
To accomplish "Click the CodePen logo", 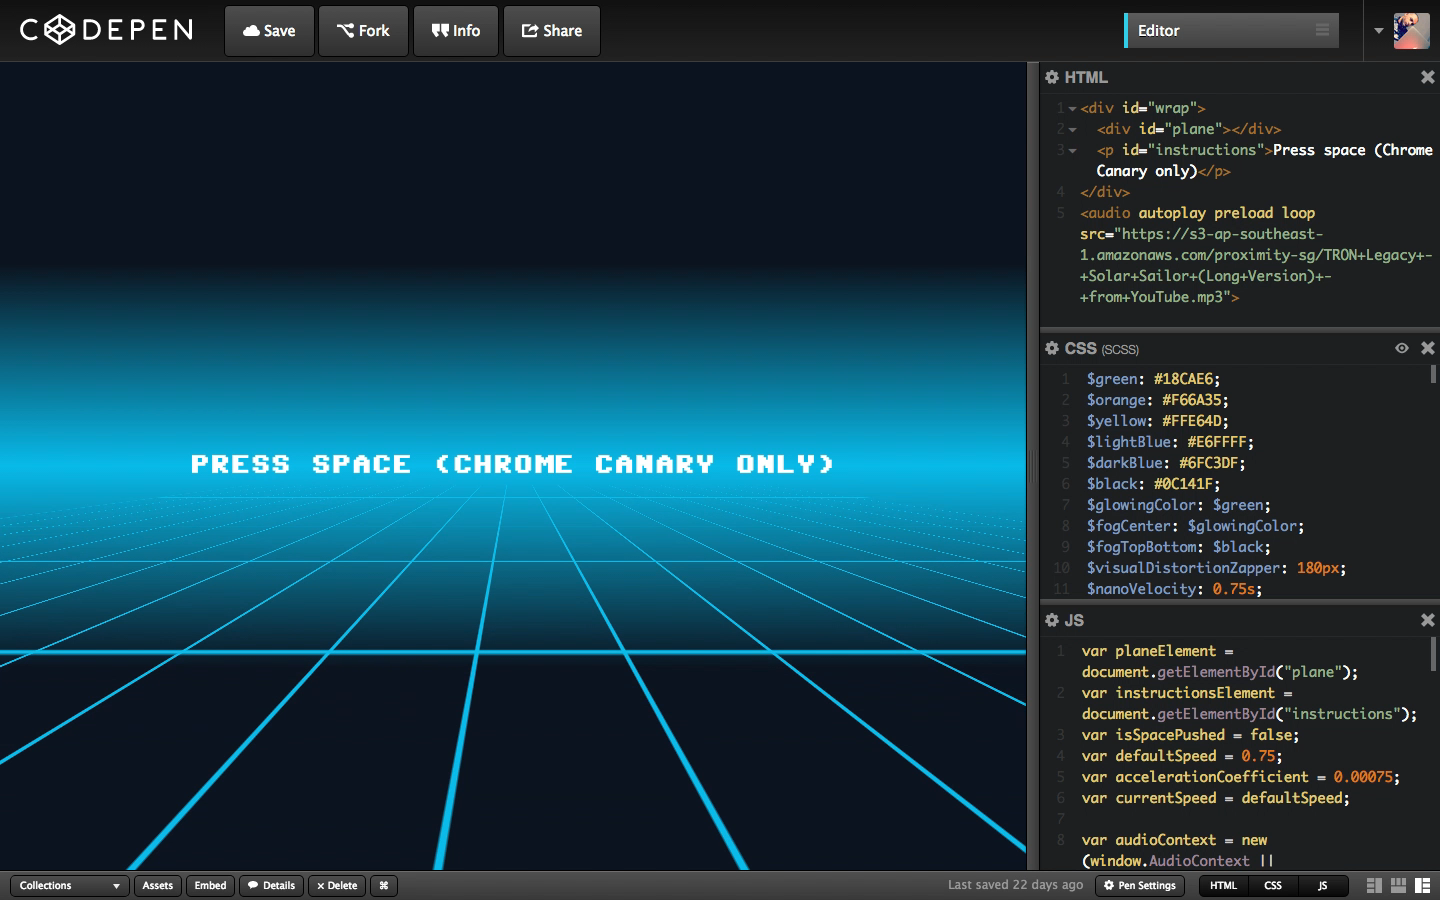I will click(x=106, y=30).
